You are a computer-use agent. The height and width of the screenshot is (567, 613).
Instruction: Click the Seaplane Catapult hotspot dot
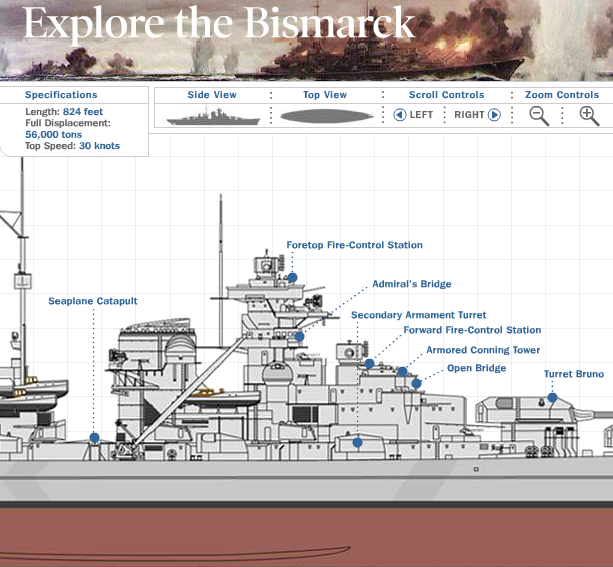point(94,438)
